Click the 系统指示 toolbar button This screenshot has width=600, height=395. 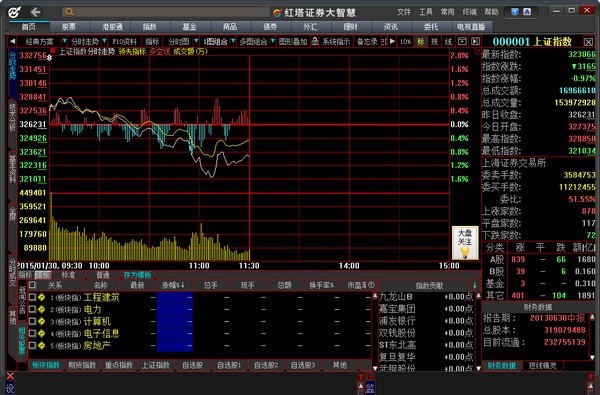click(x=336, y=41)
